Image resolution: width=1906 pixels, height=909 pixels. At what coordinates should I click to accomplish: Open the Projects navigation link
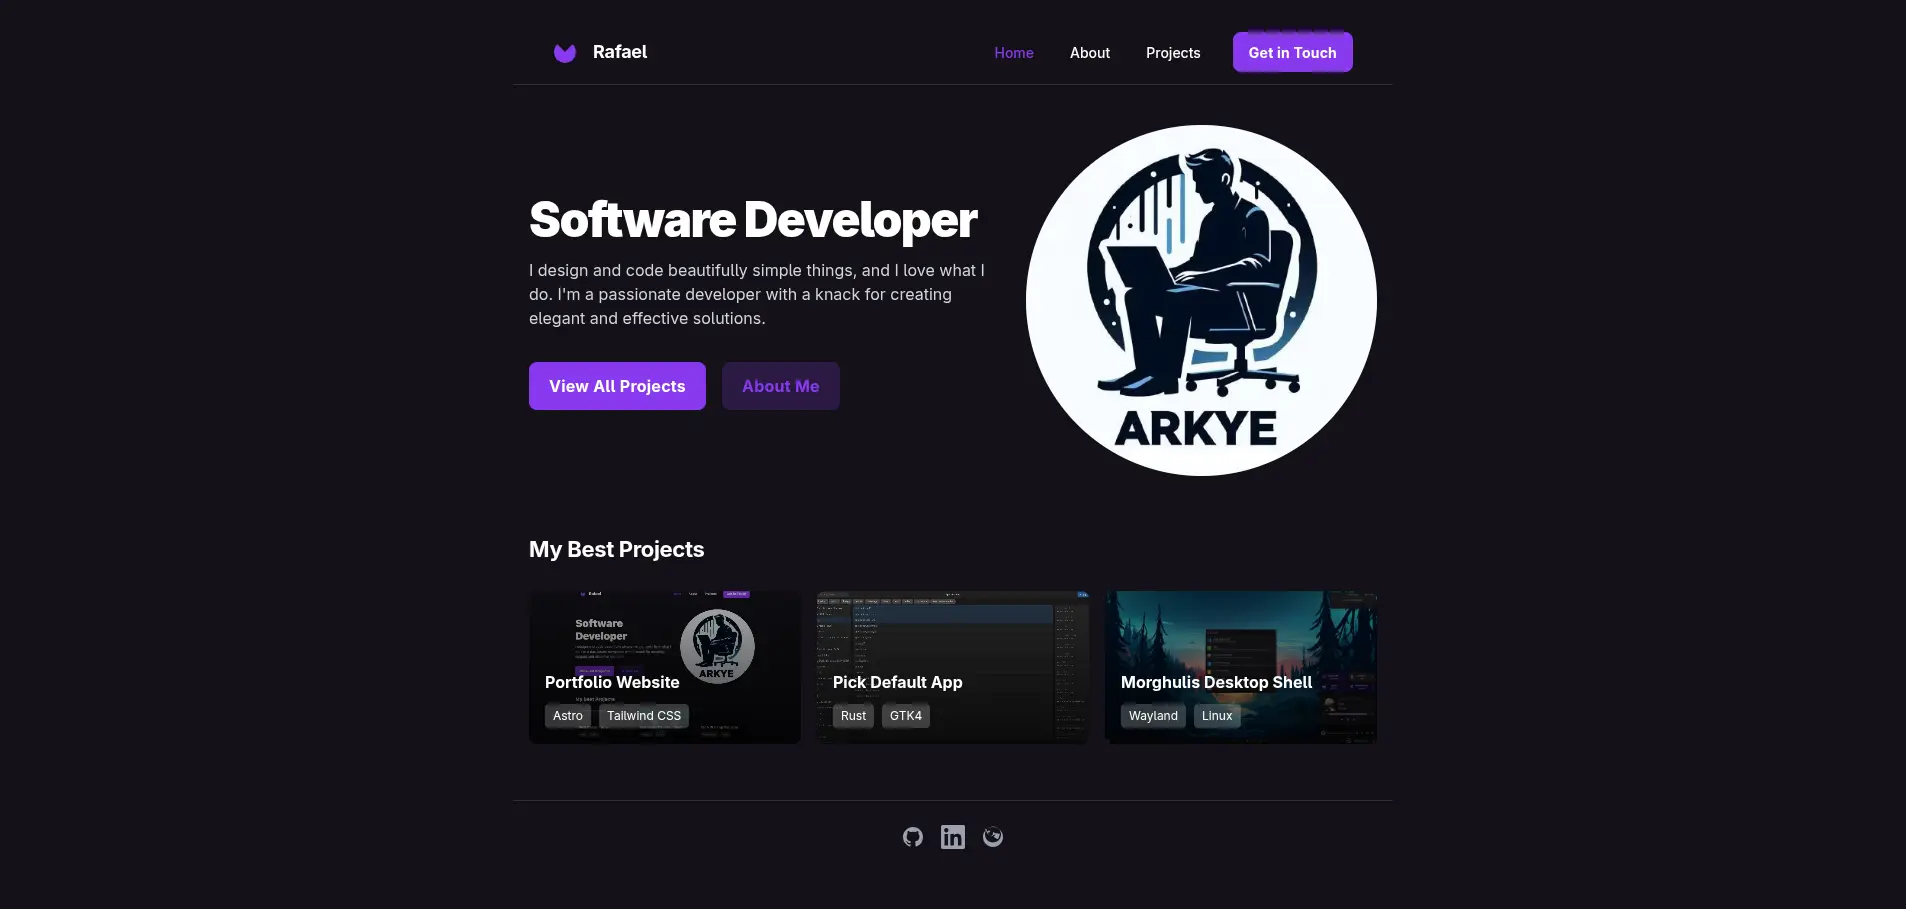(1173, 52)
